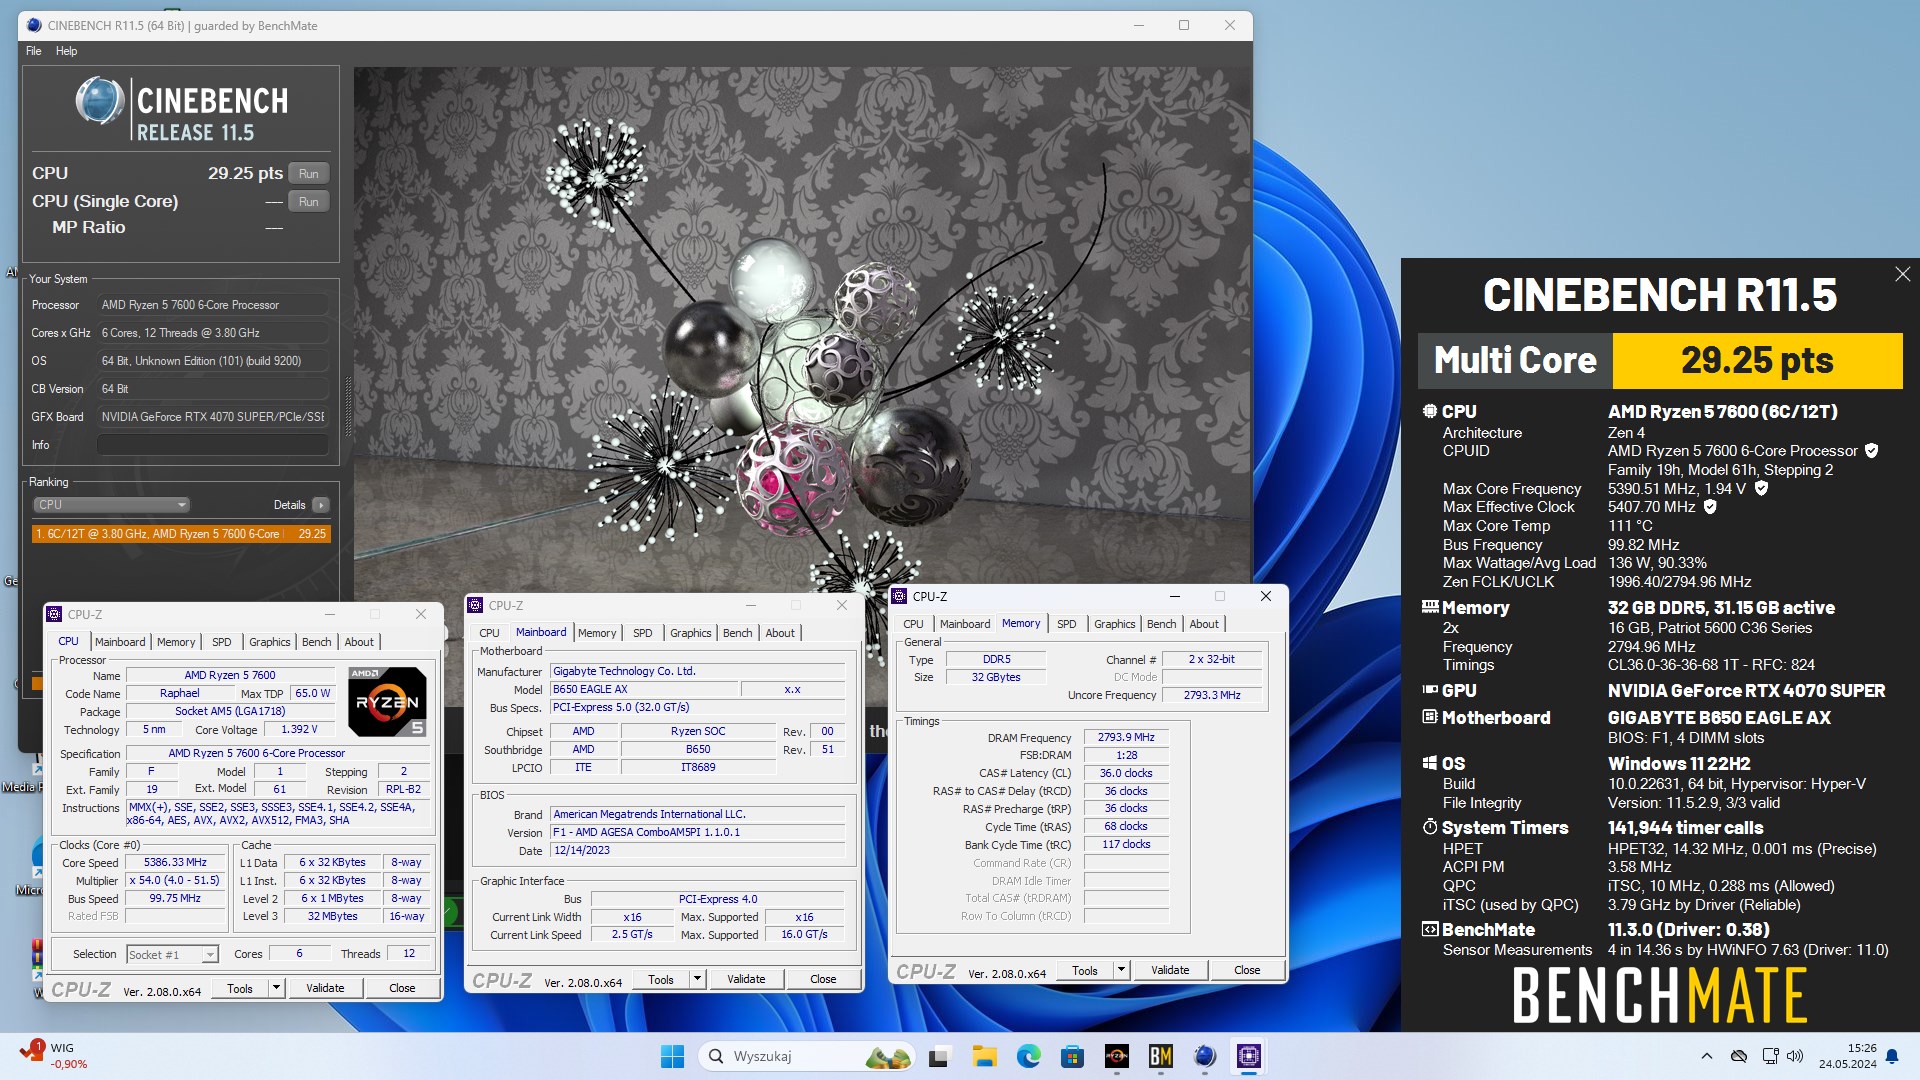Open File Explorer from the taskbar
Screen dimensions: 1920x1080
(x=984, y=1056)
